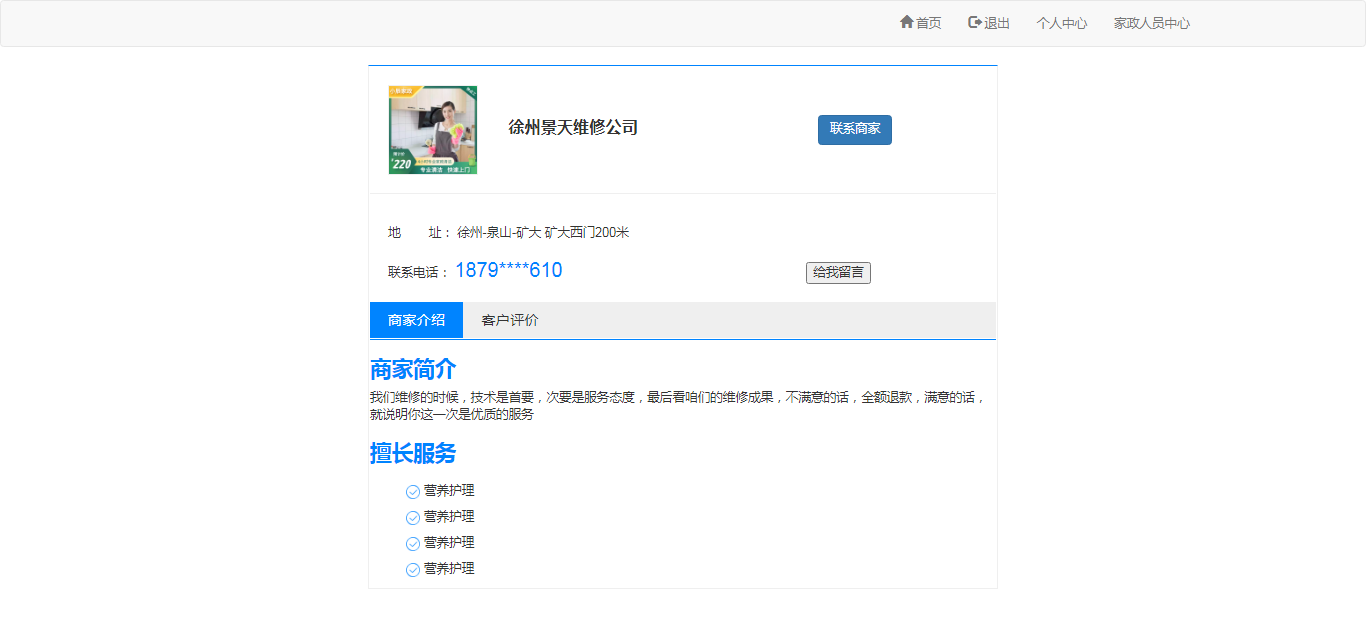Click the 商家简介 heading
The width and height of the screenshot is (1366, 625).
click(x=413, y=369)
